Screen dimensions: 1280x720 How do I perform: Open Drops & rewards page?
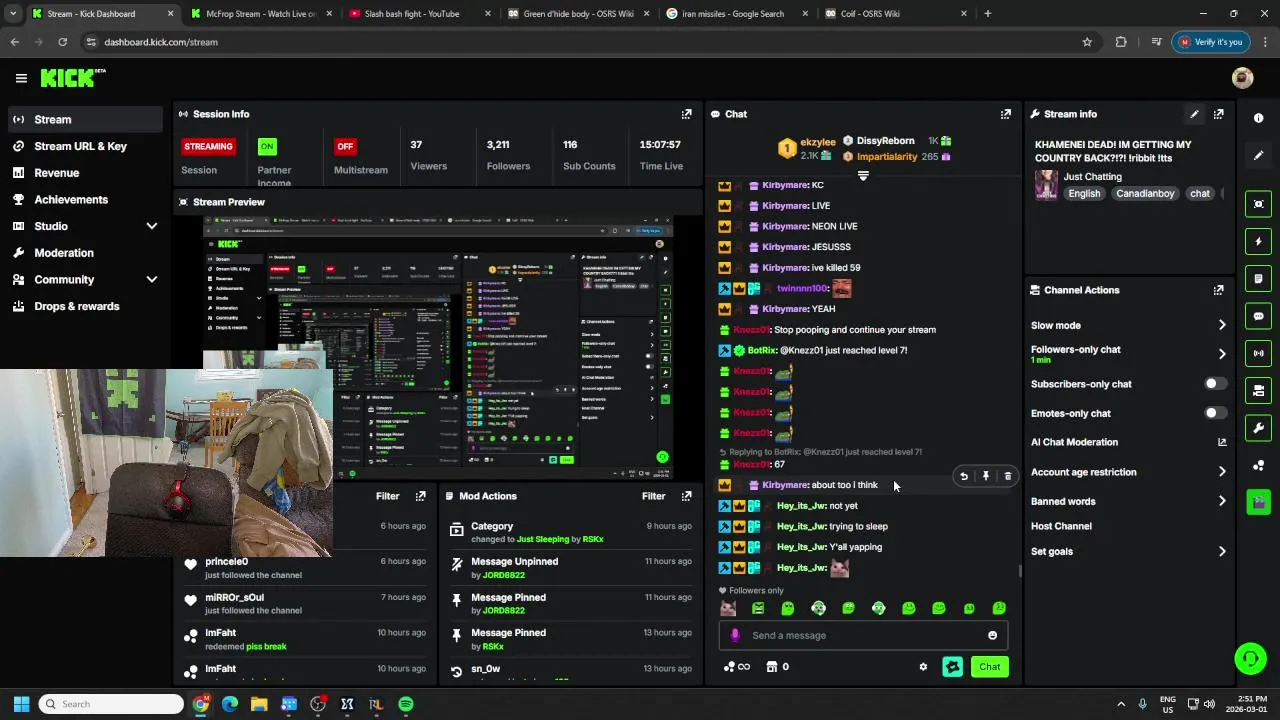pyautogui.click(x=84, y=306)
